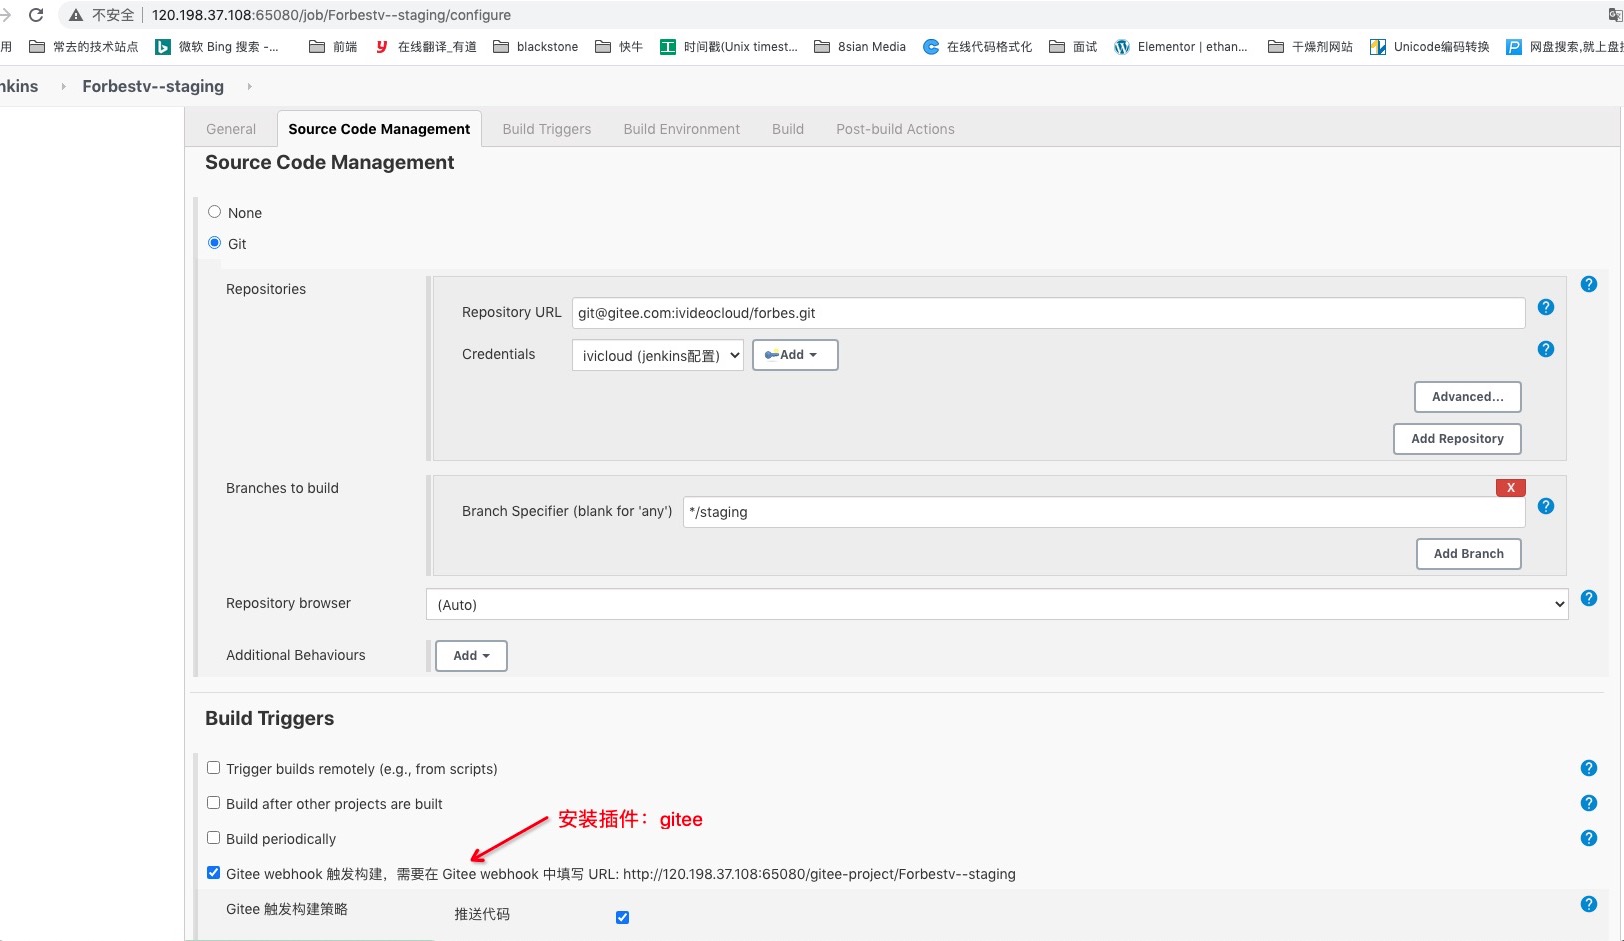Image resolution: width=1624 pixels, height=941 pixels.
Task: Open the Post-build Actions tab
Action: (895, 129)
